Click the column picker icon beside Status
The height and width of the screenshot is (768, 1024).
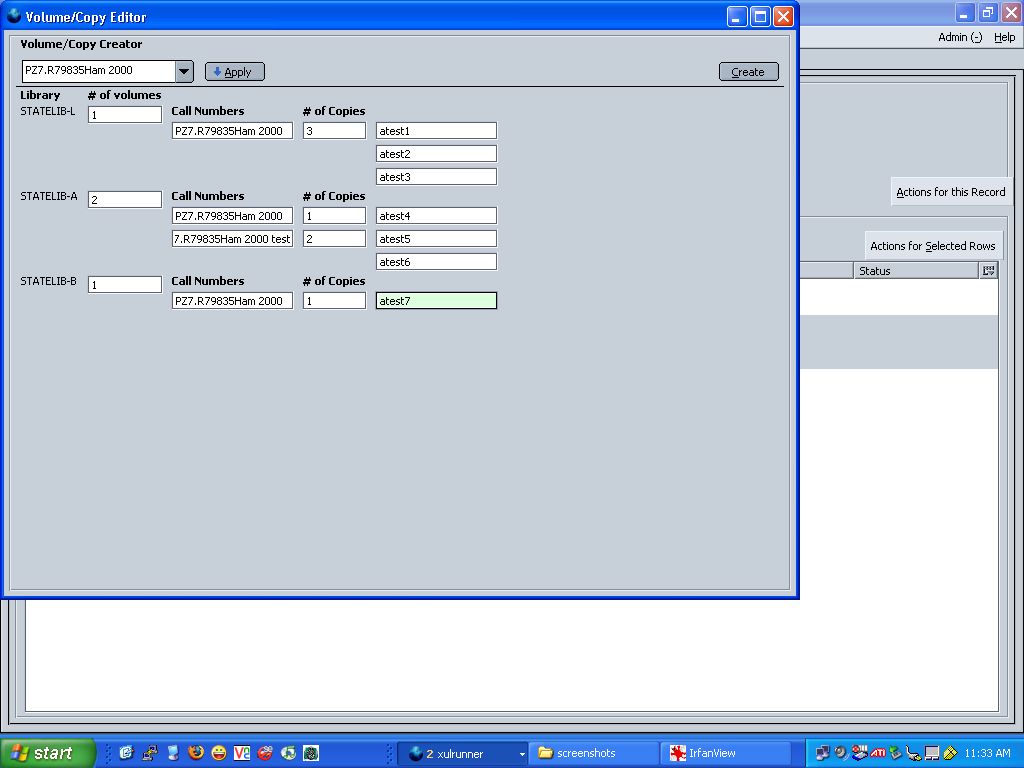(989, 271)
